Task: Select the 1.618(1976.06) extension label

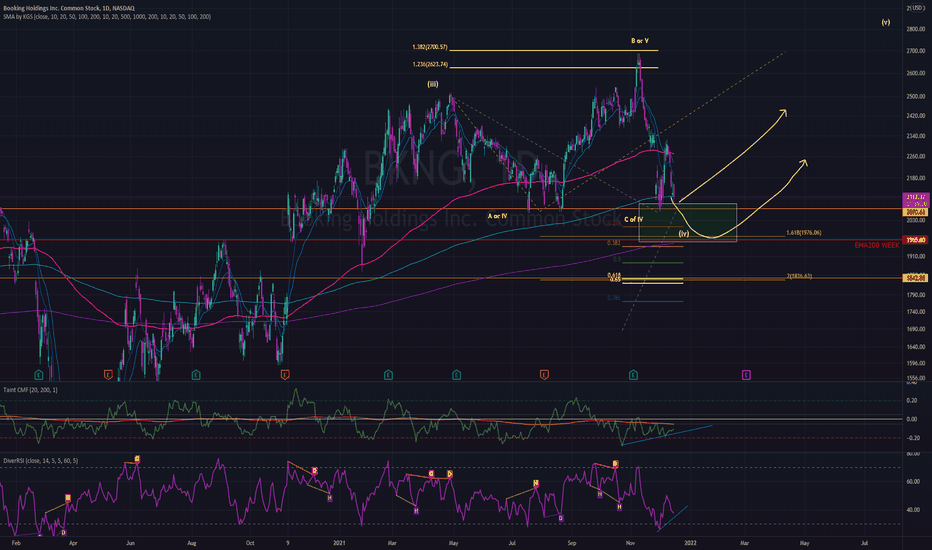Action: tap(804, 232)
